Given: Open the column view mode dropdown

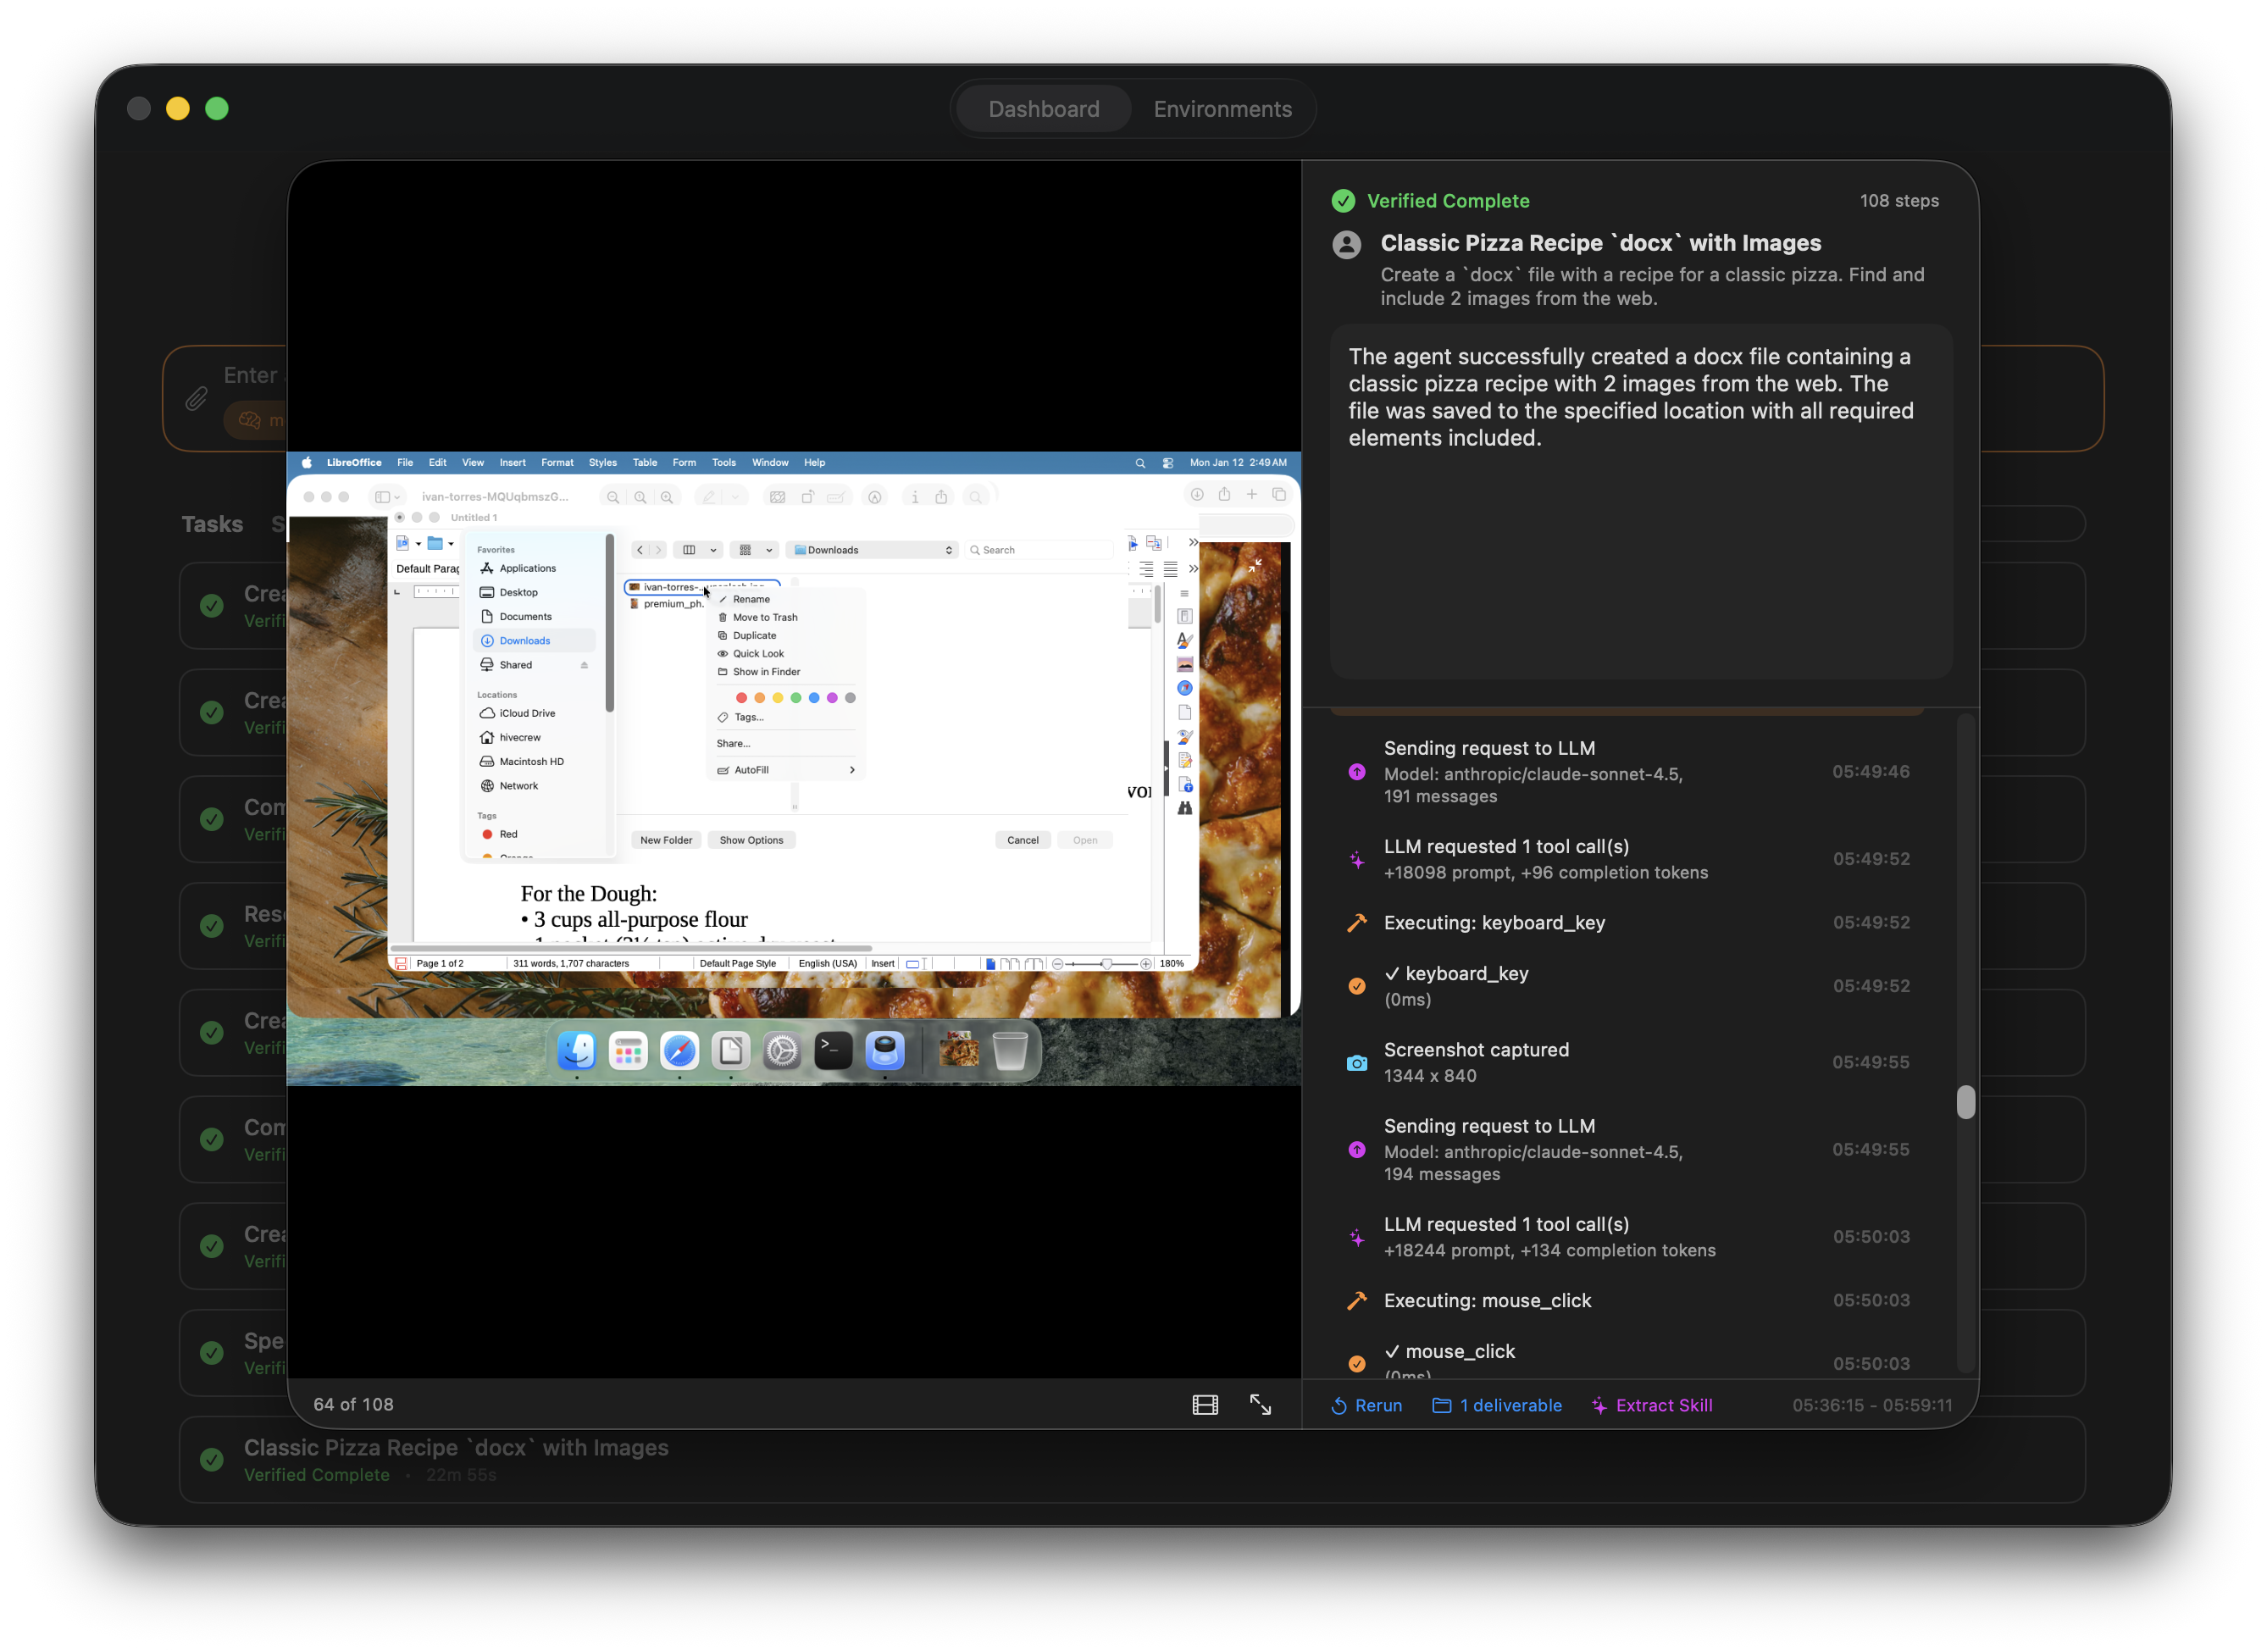Looking at the screenshot, I should (x=713, y=550).
